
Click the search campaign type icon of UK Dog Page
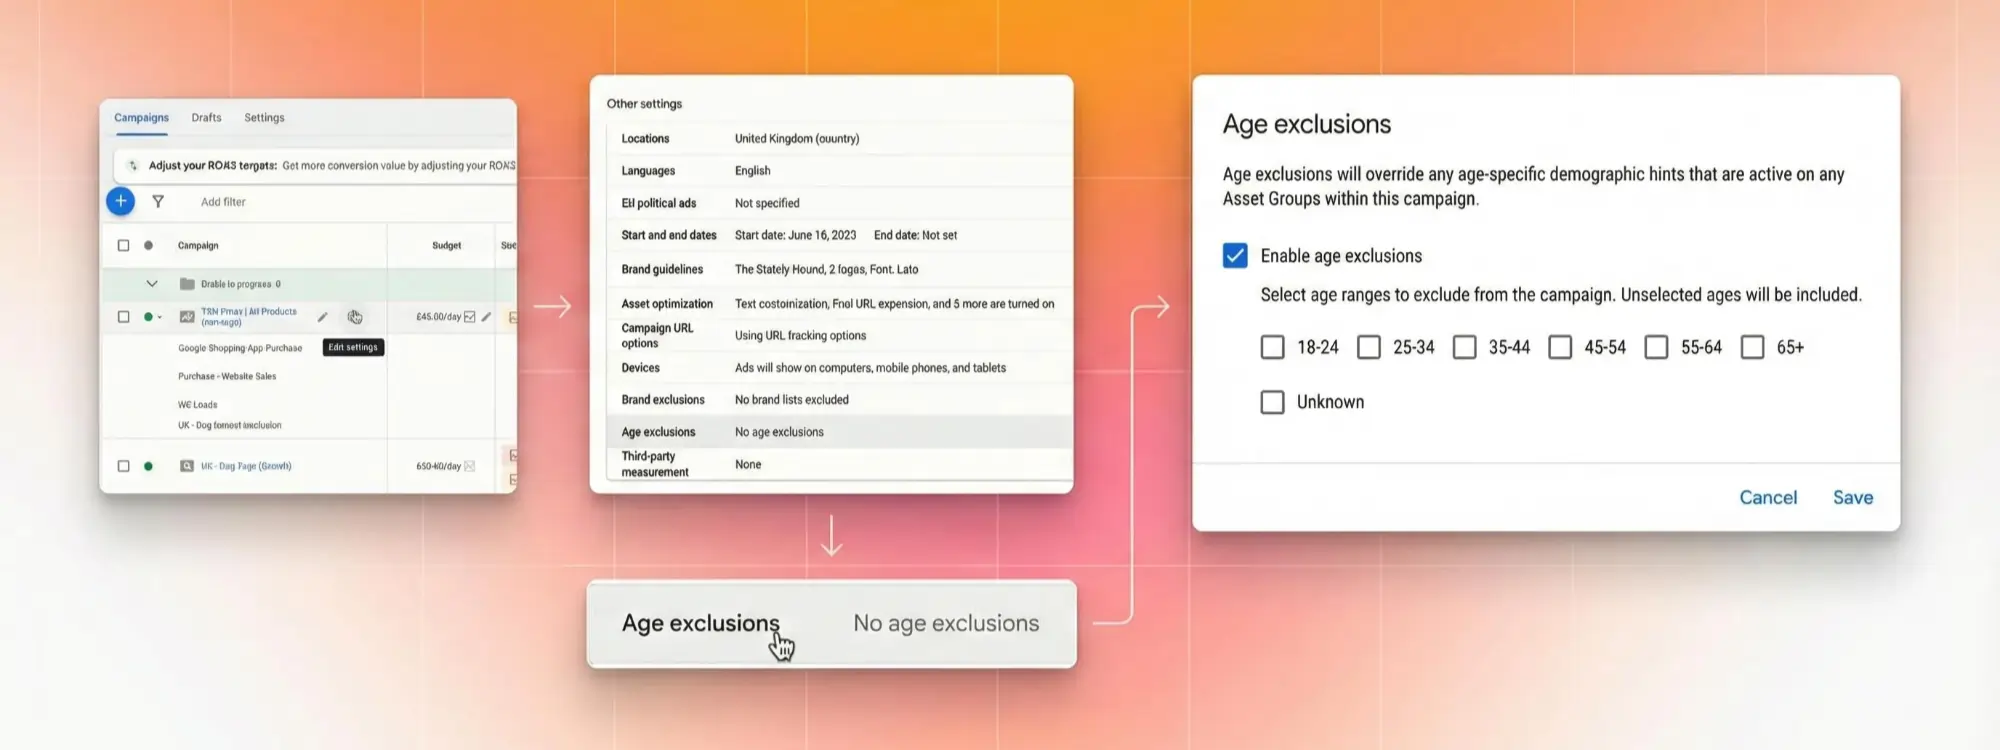click(187, 466)
